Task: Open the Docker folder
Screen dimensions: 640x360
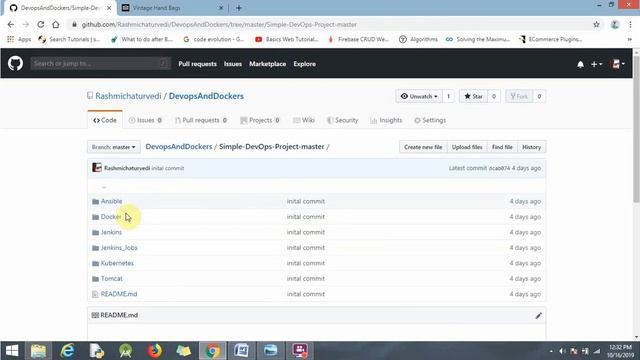Action: [111, 217]
